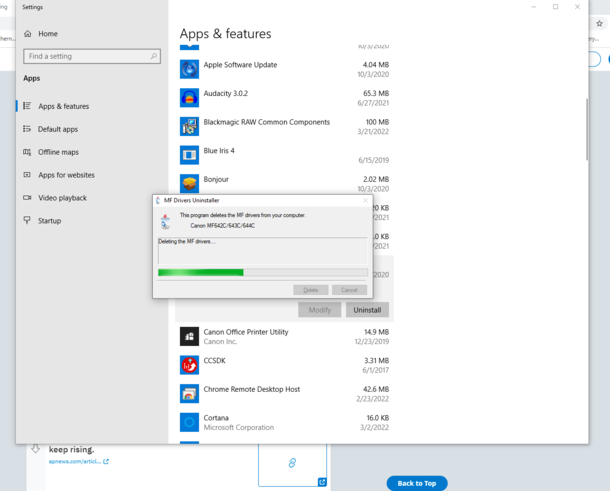Click the Blackmagic RAW Common Components icon
This screenshot has width=610, height=491.
click(189, 126)
